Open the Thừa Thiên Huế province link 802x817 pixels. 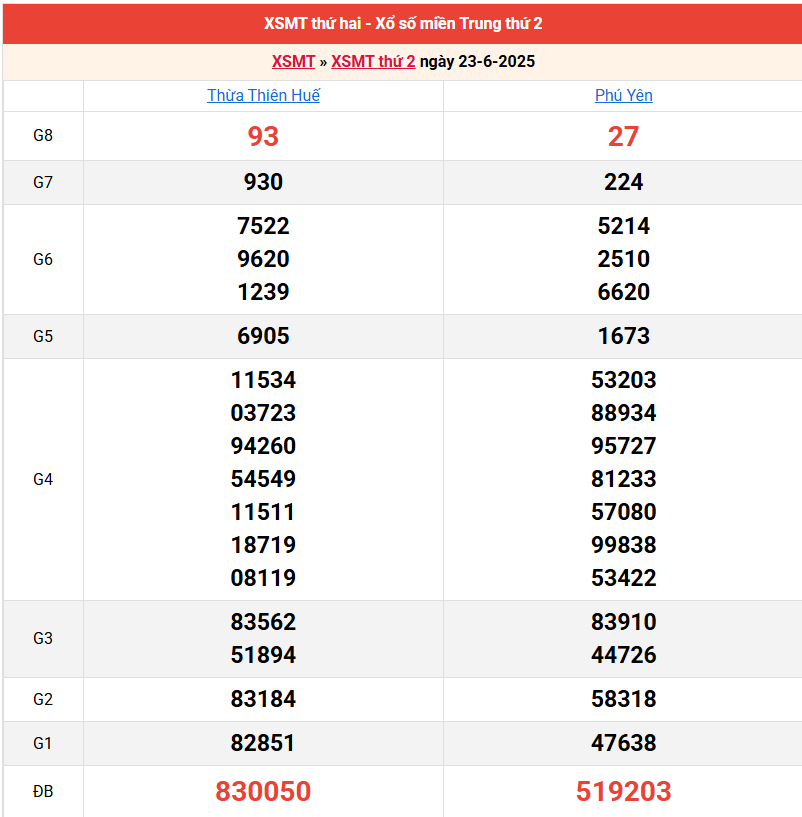tap(263, 96)
